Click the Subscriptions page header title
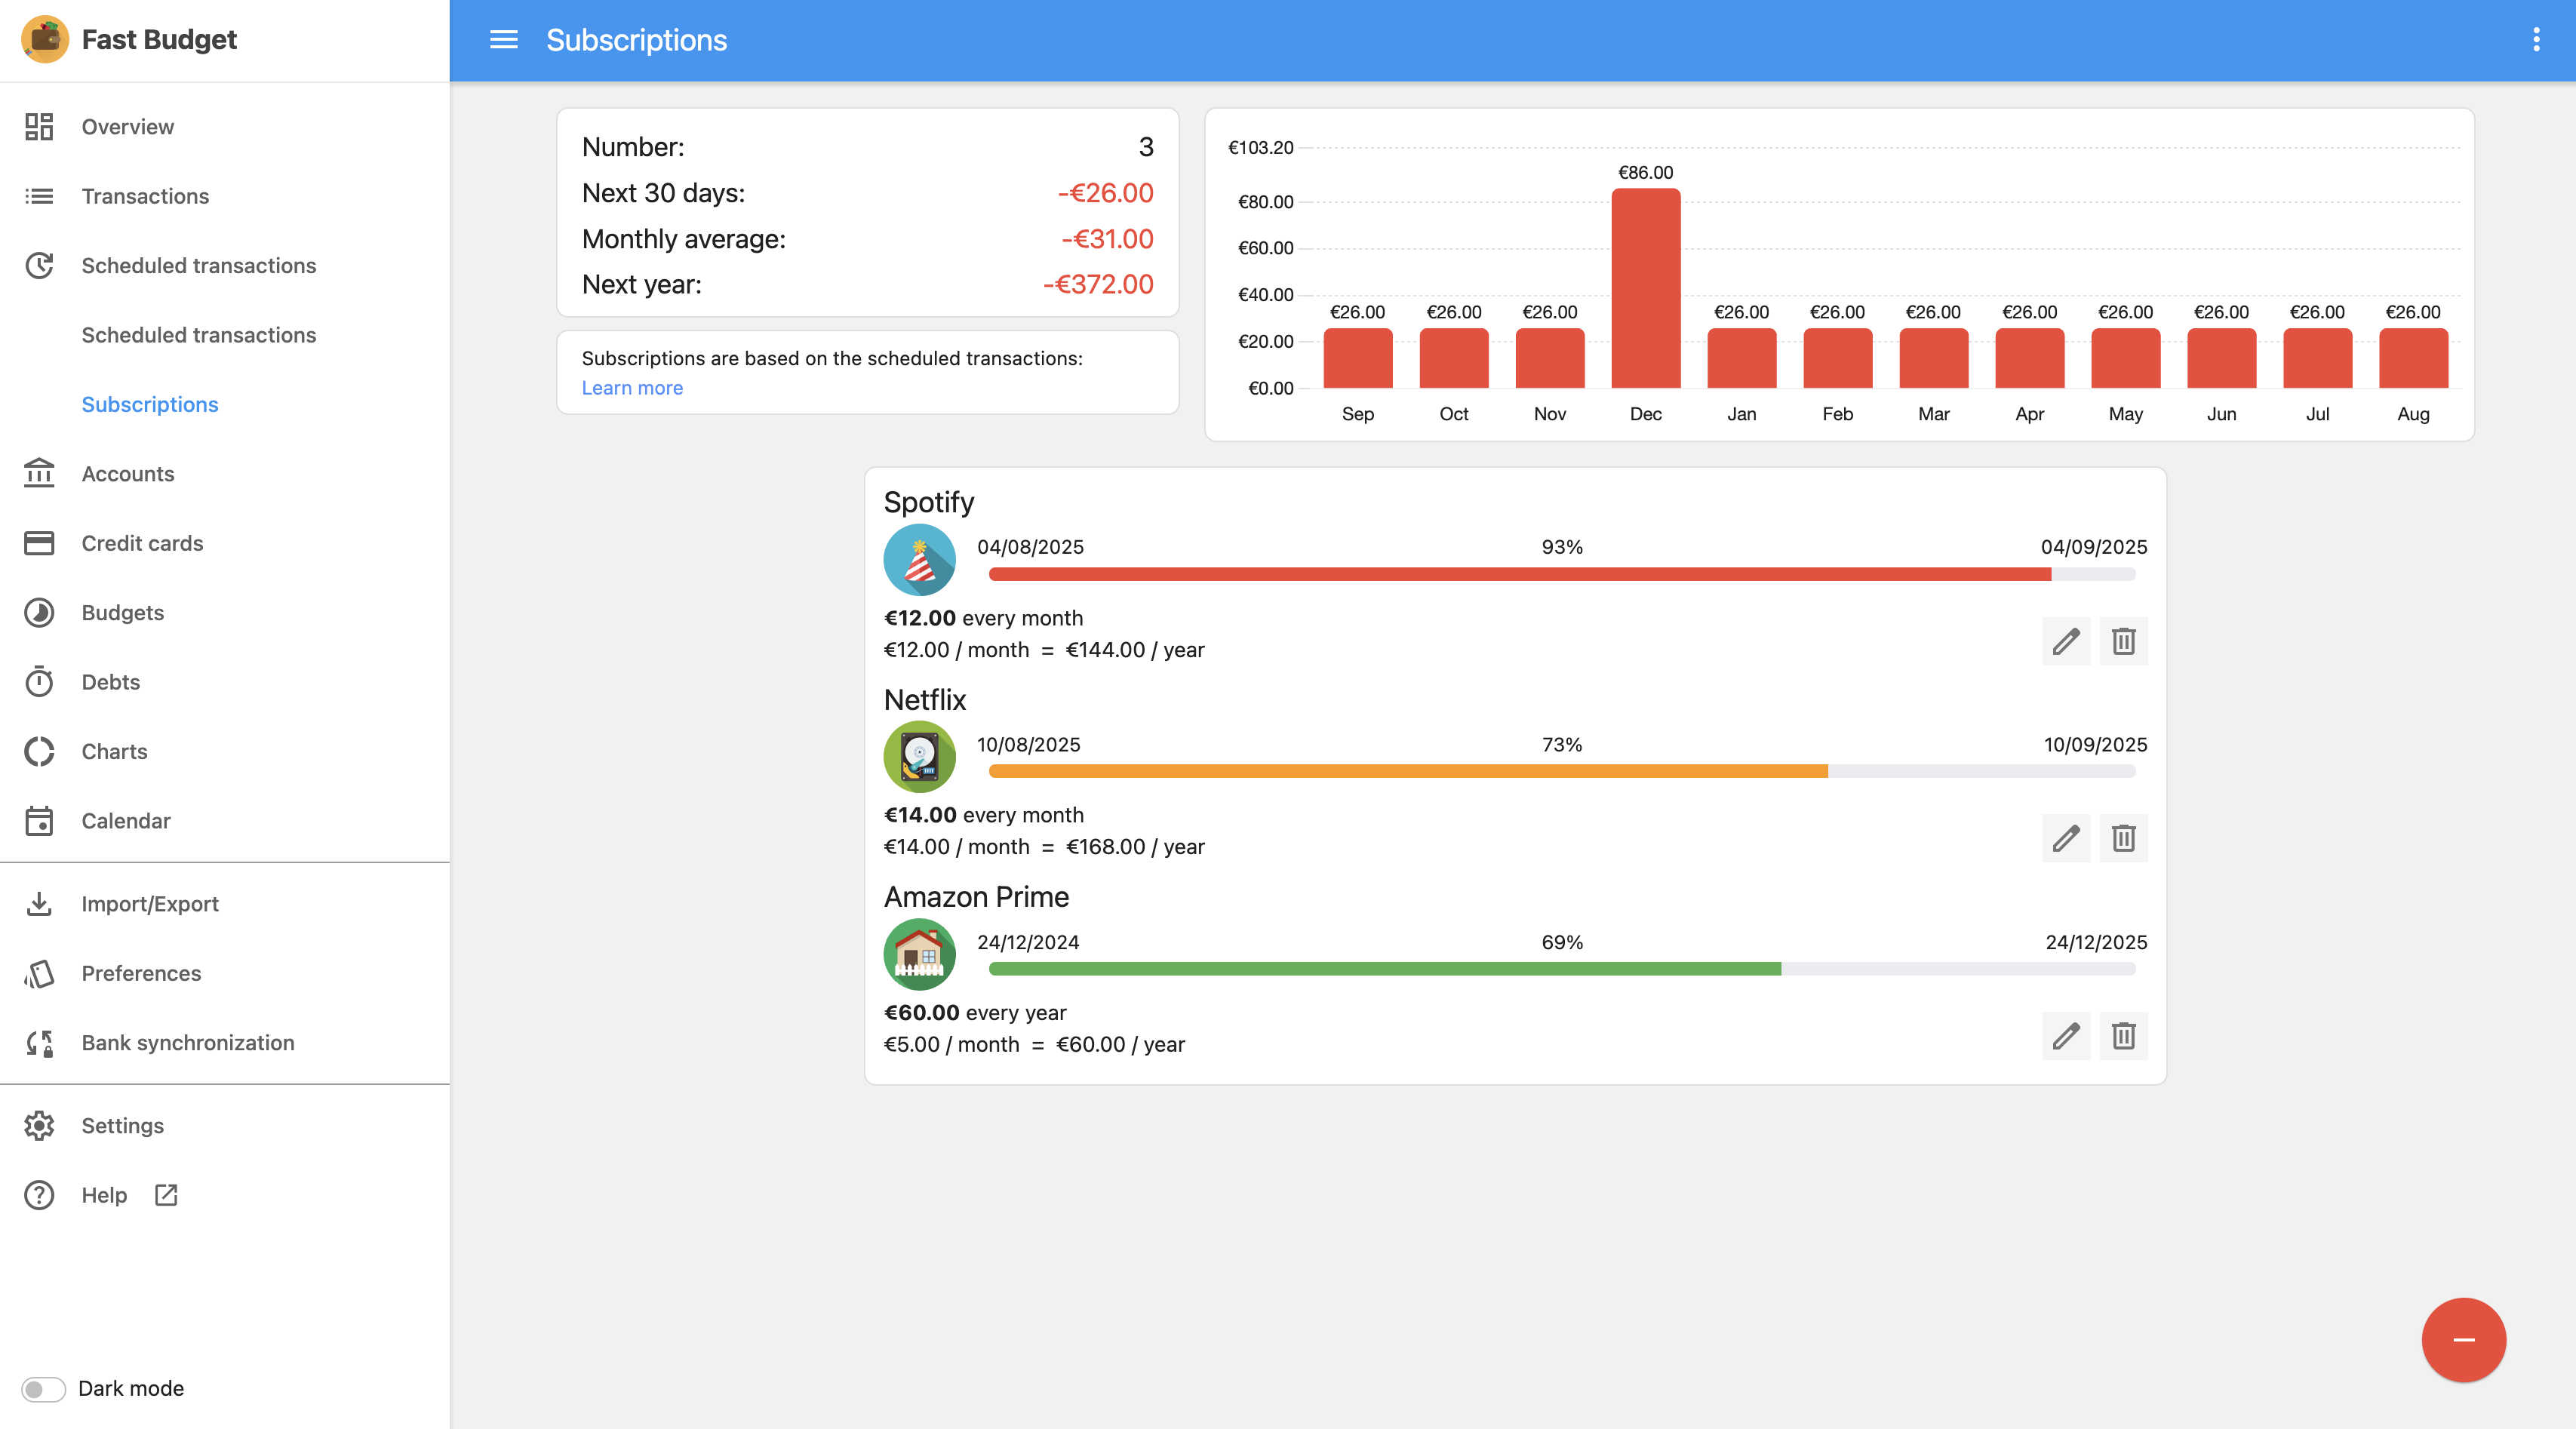The width and height of the screenshot is (2576, 1429). point(636,40)
